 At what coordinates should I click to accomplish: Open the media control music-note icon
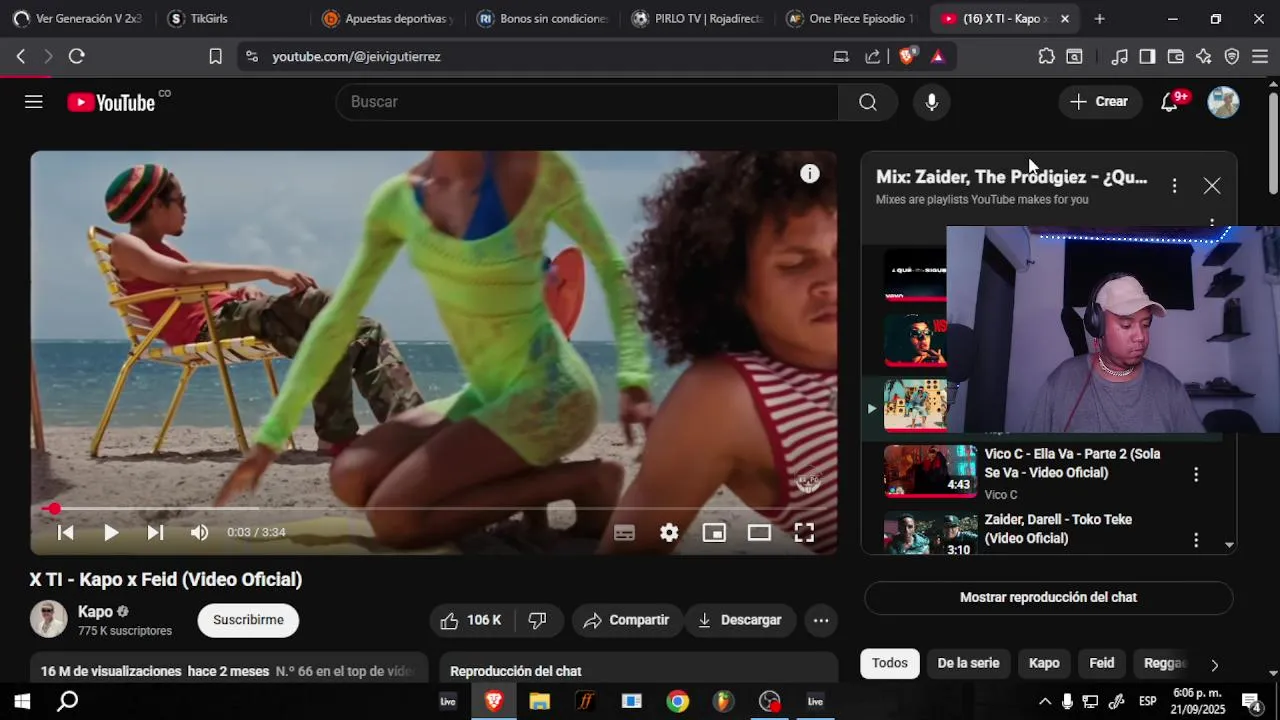pyautogui.click(x=1119, y=57)
